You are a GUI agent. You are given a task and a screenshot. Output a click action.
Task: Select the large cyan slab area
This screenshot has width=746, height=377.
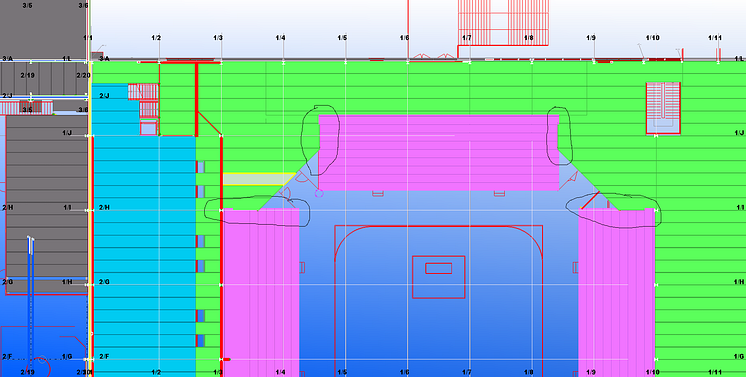pos(144,256)
